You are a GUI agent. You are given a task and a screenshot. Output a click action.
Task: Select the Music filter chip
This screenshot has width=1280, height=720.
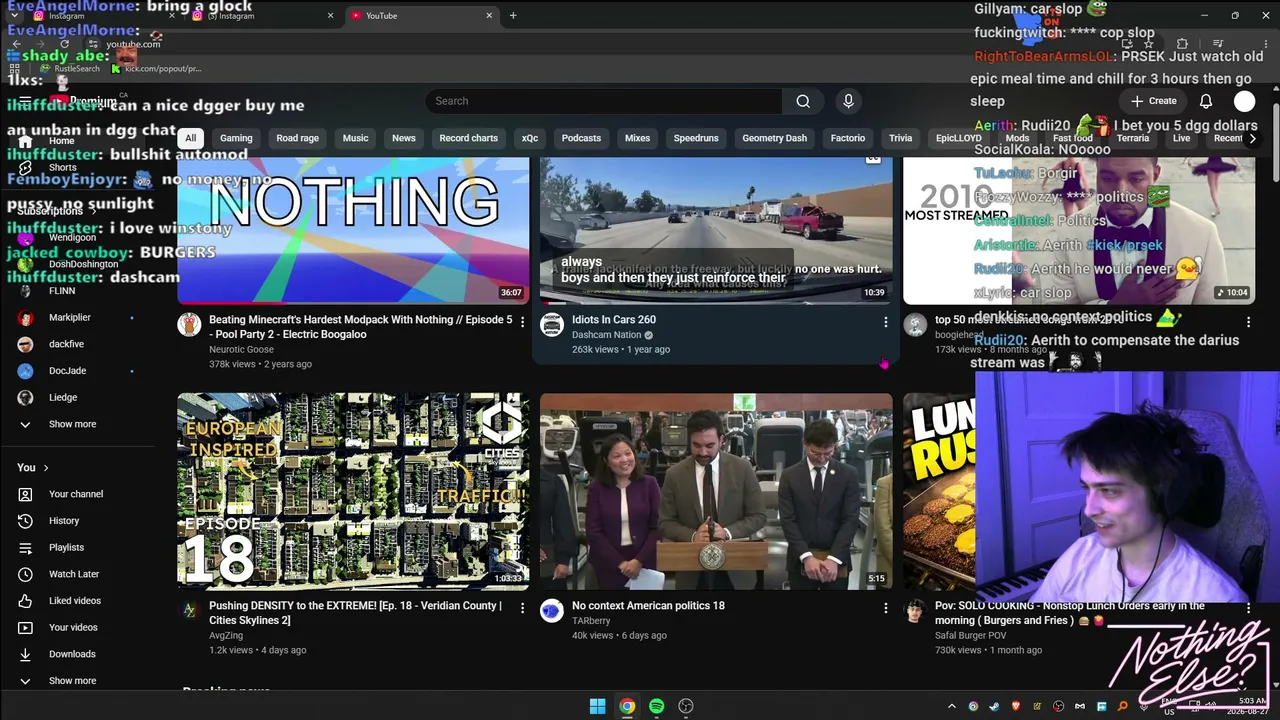pyautogui.click(x=356, y=138)
